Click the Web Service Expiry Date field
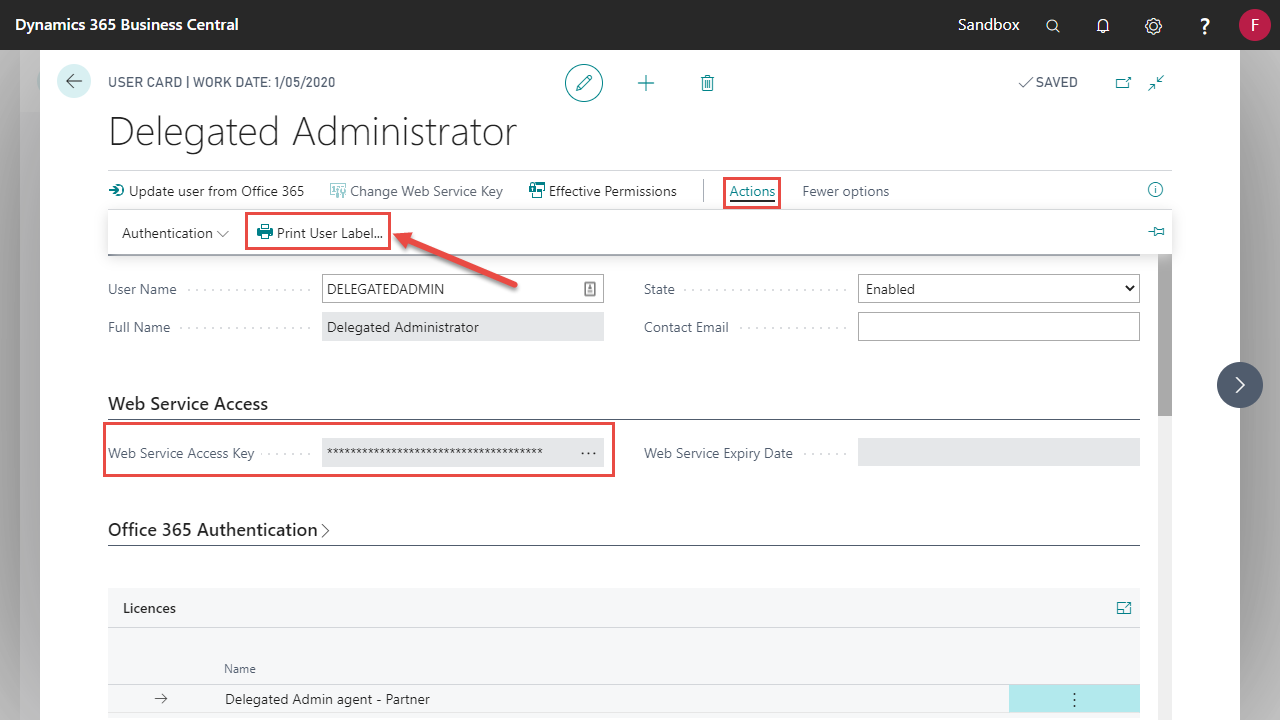The image size is (1280, 720). (999, 452)
